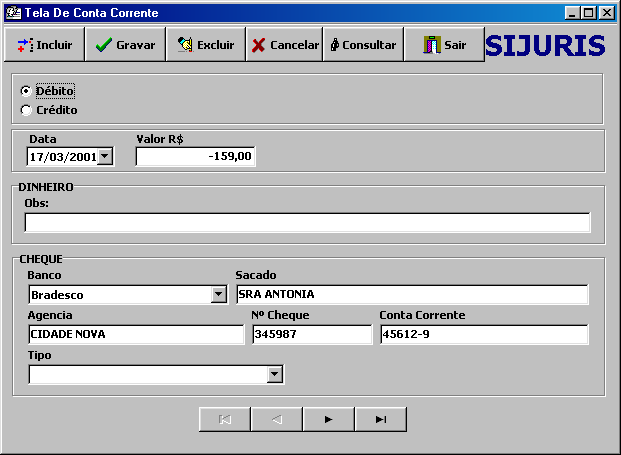This screenshot has width=621, height=455.
Task: Jump to the last record
Action: [x=381, y=419]
